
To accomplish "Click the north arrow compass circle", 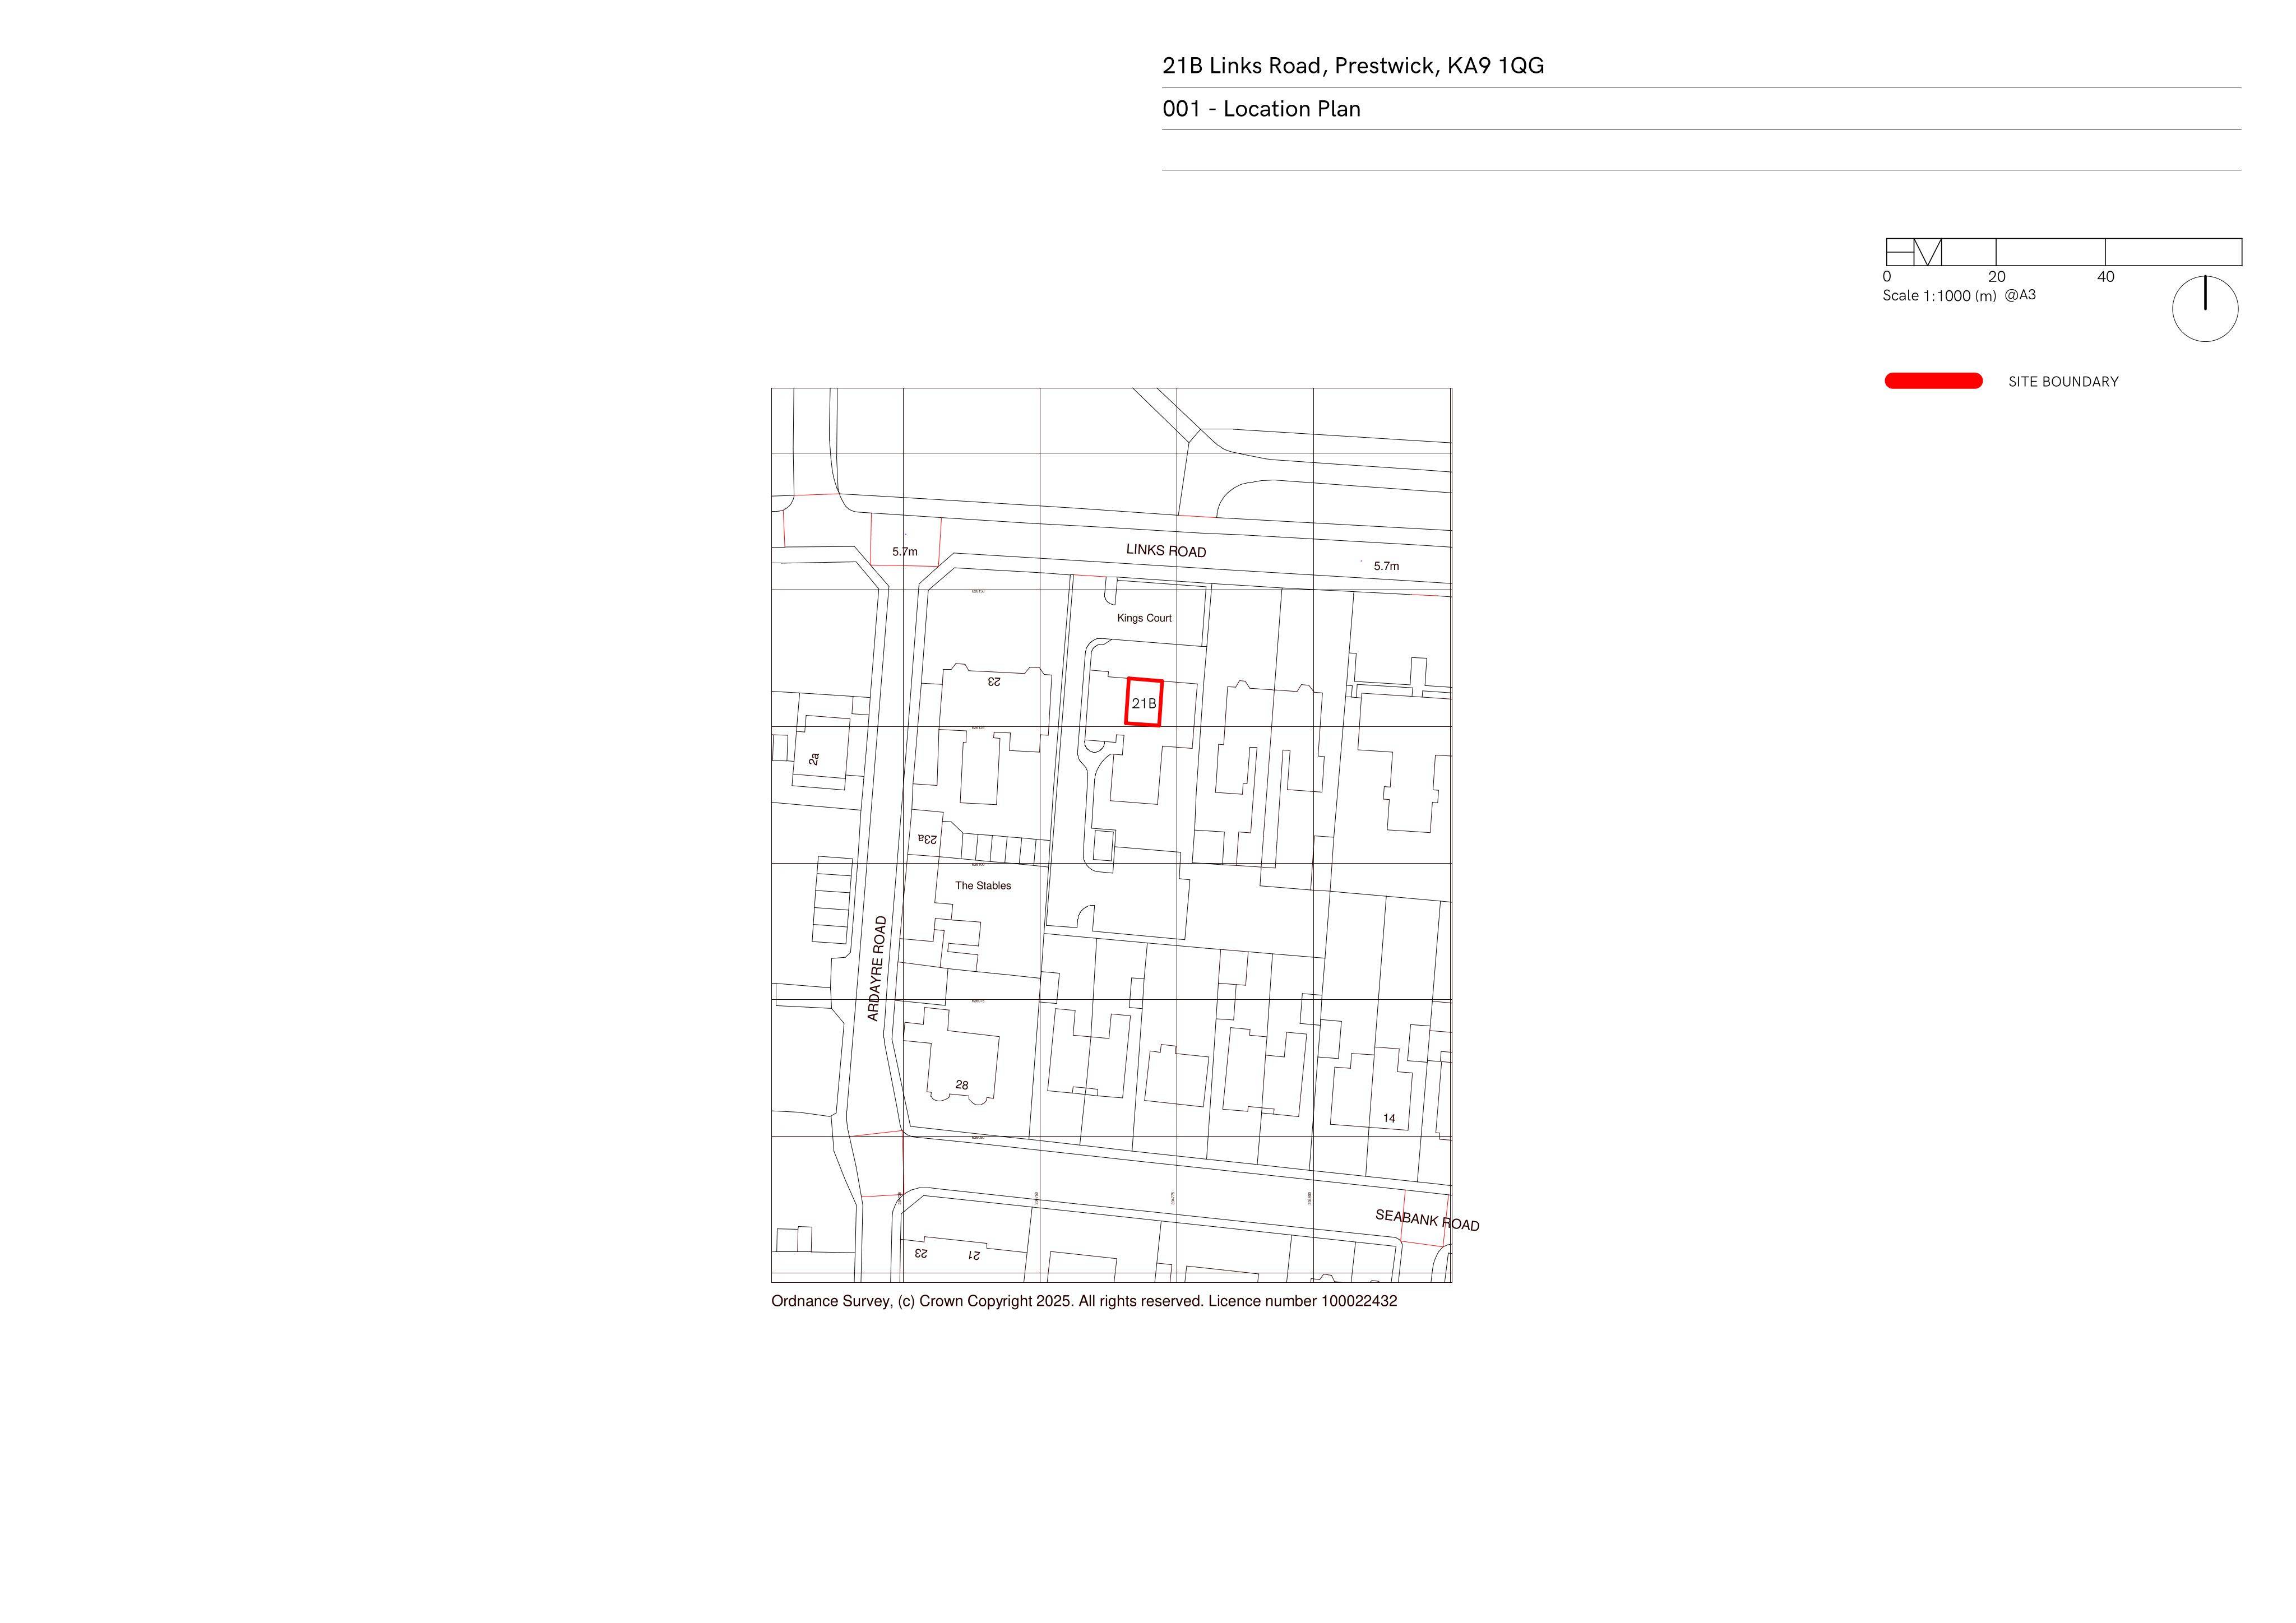I will 2205,309.
